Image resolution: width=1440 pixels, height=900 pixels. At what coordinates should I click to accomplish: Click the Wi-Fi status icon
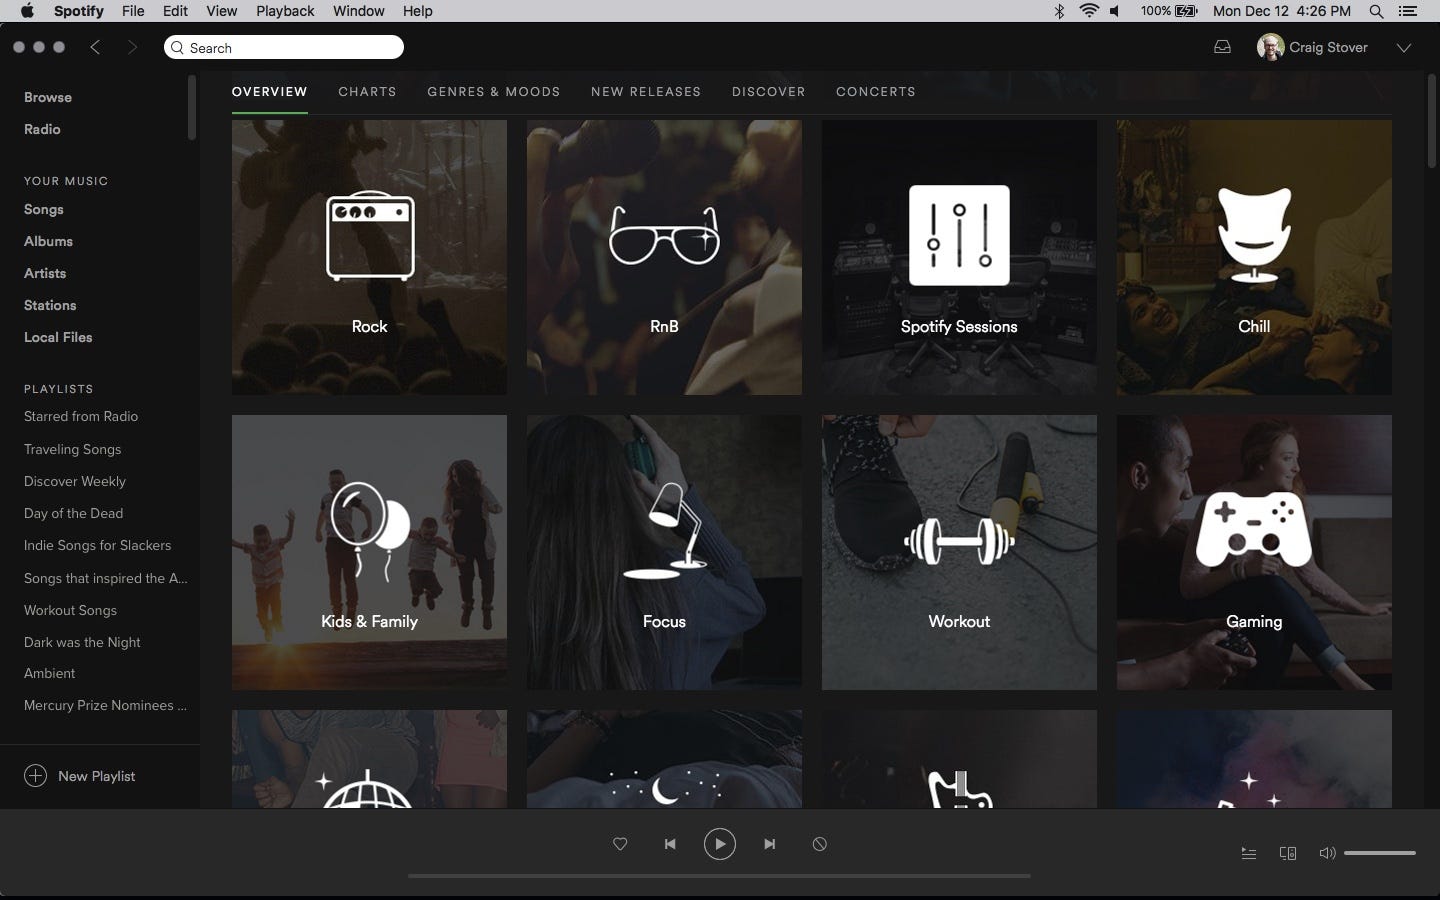pos(1089,11)
